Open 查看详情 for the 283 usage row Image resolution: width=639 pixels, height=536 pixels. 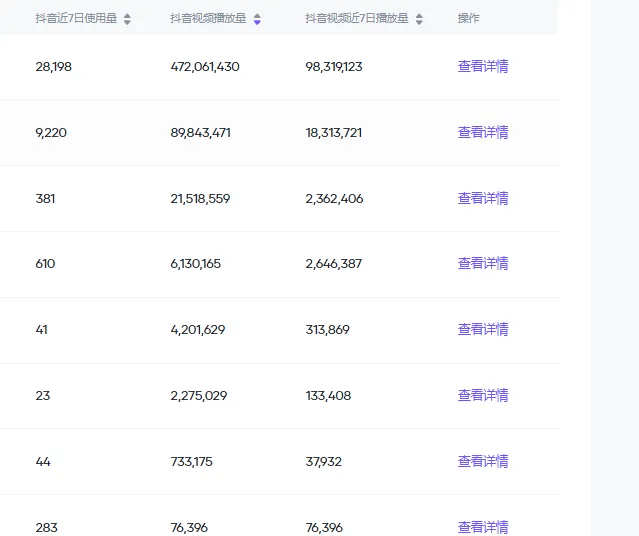point(483,527)
